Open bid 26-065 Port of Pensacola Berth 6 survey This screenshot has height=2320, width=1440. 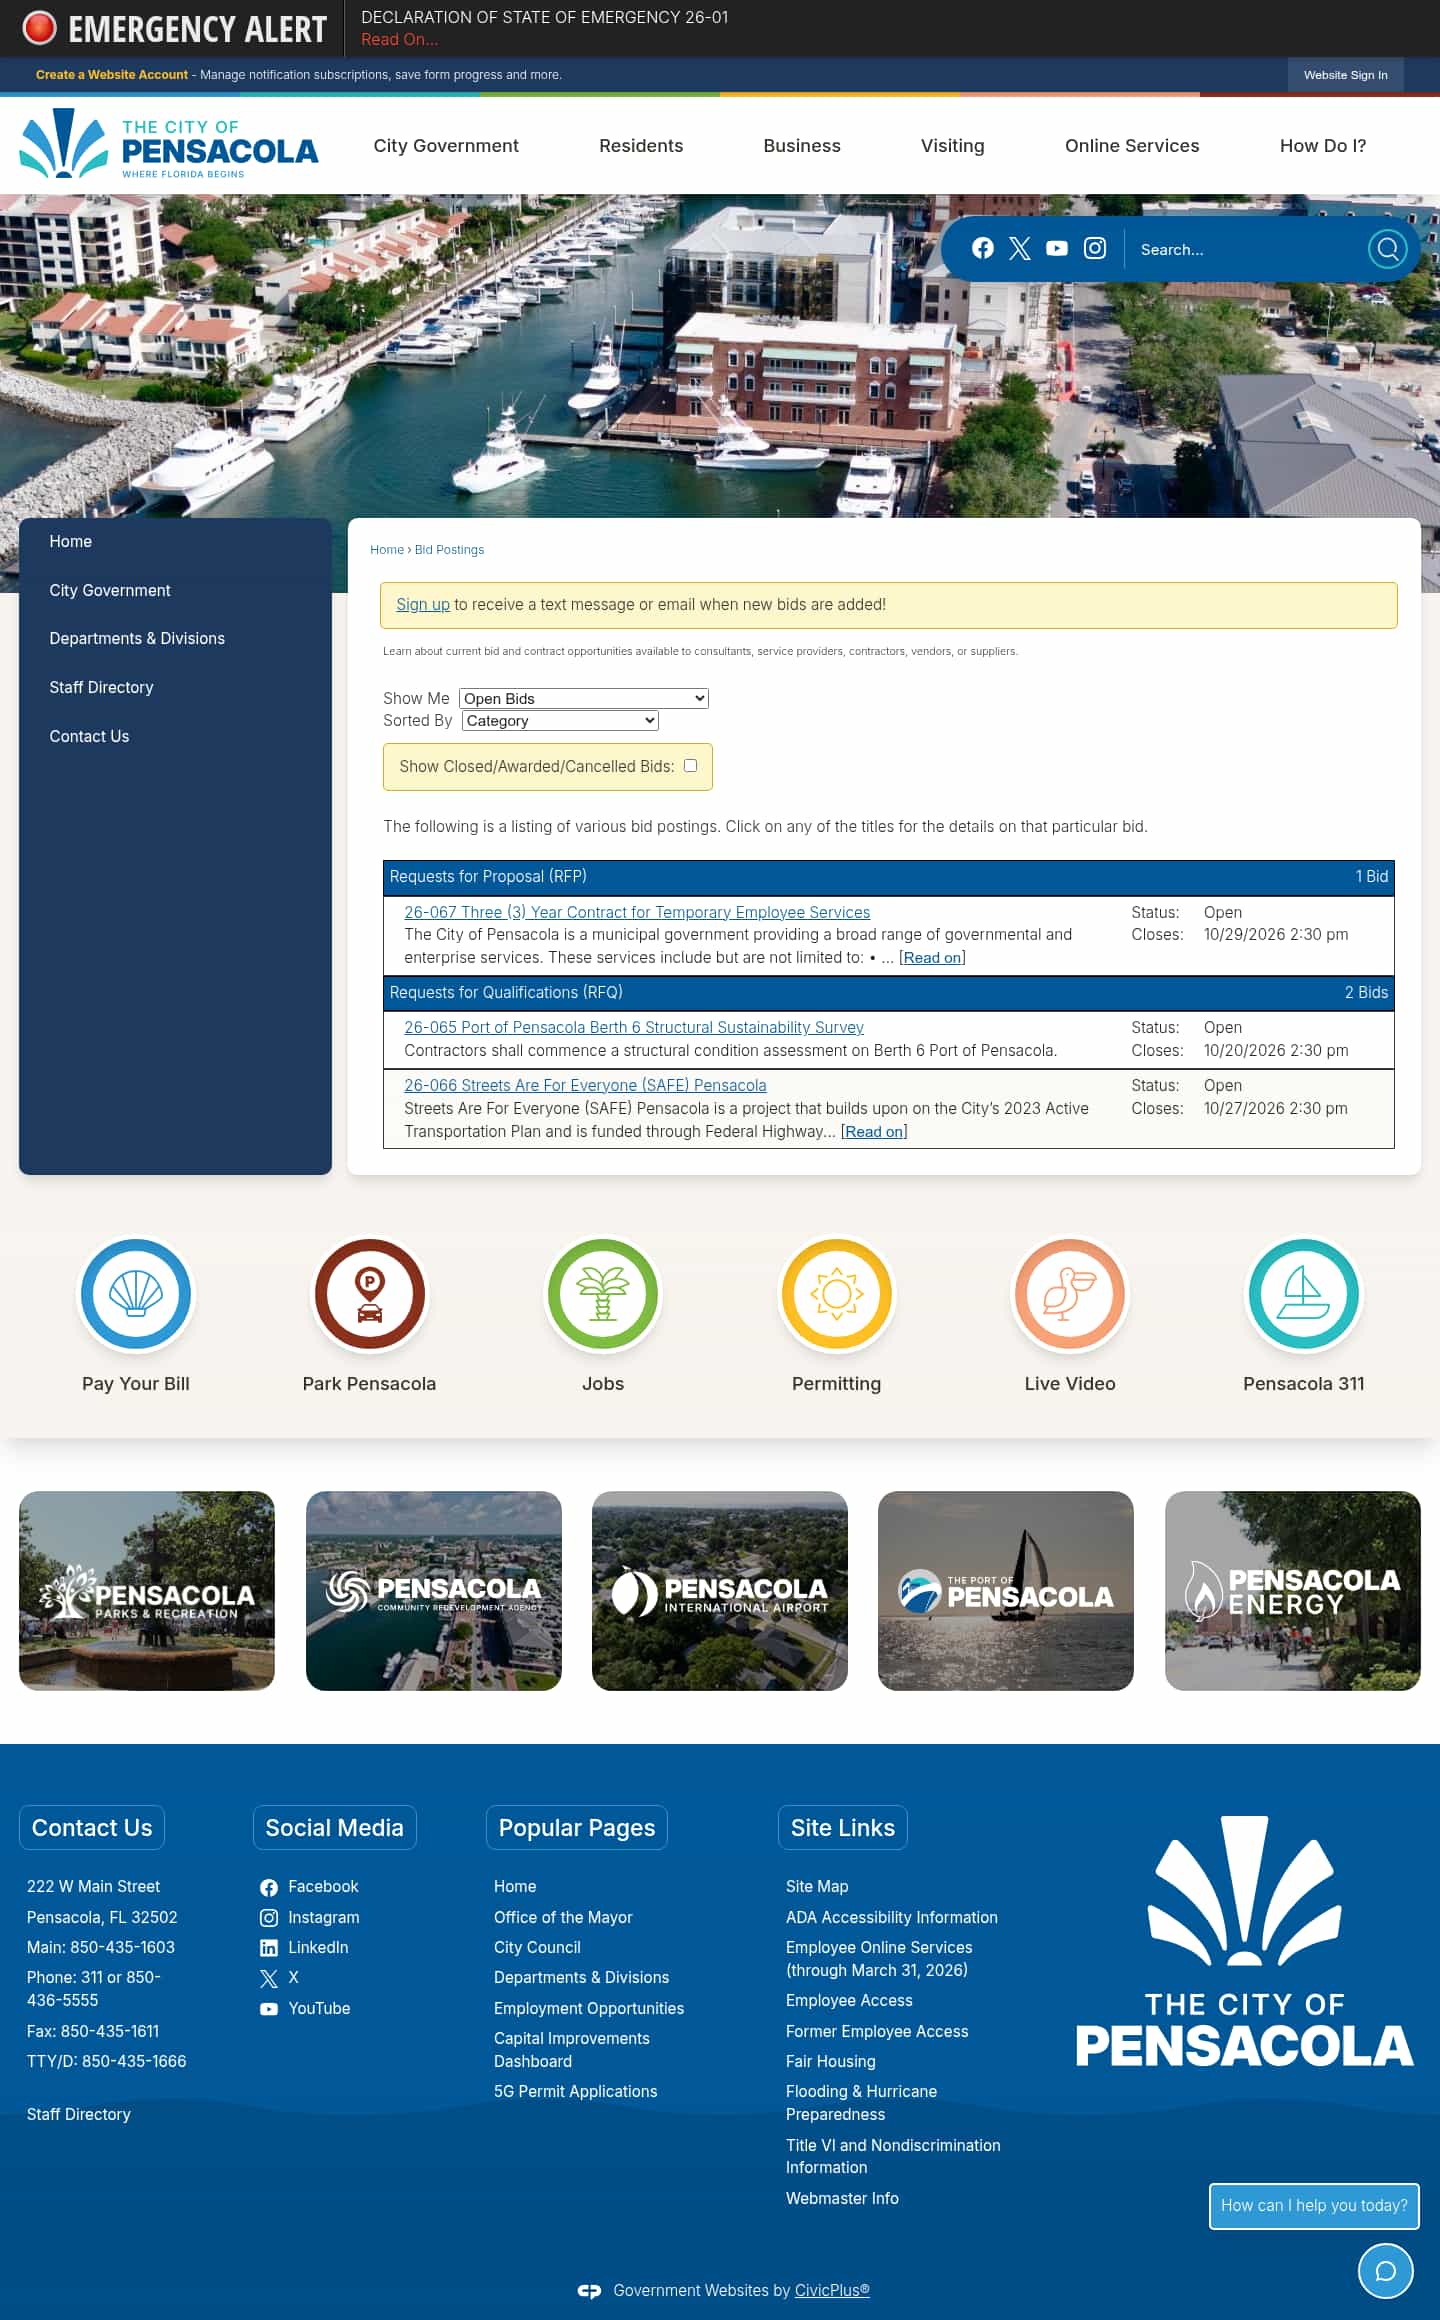click(x=634, y=1028)
